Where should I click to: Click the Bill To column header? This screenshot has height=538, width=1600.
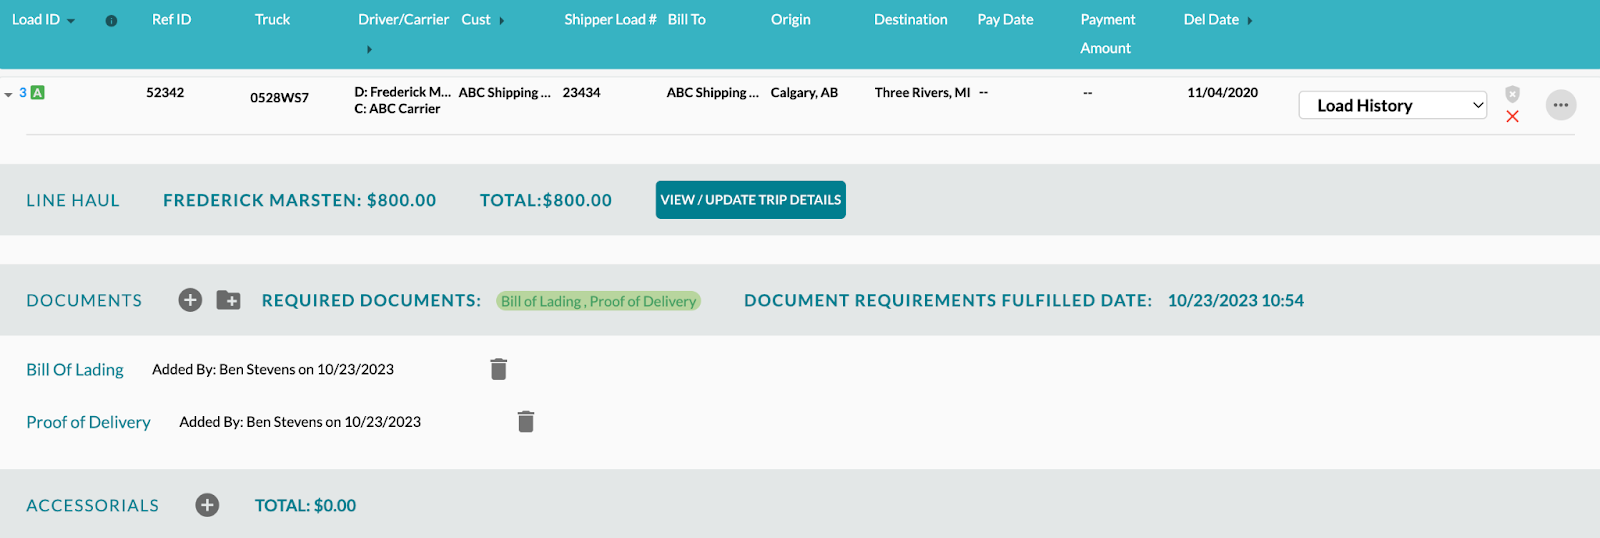pyautogui.click(x=687, y=20)
